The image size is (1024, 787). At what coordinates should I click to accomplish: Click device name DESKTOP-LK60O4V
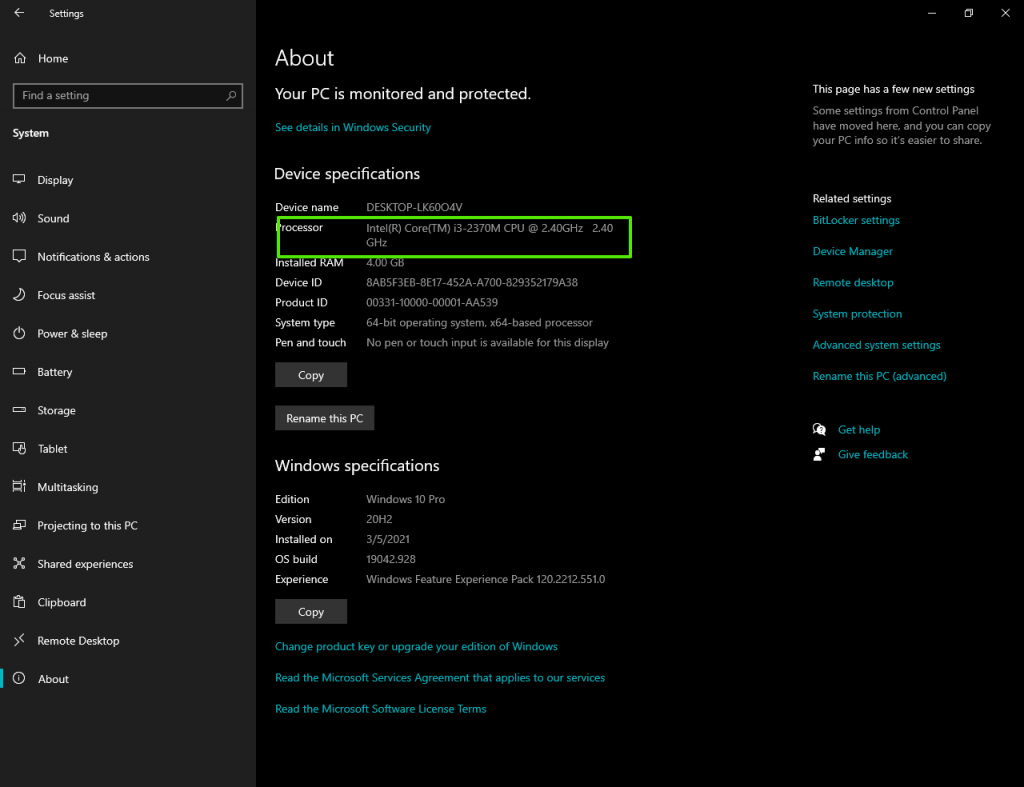414,207
